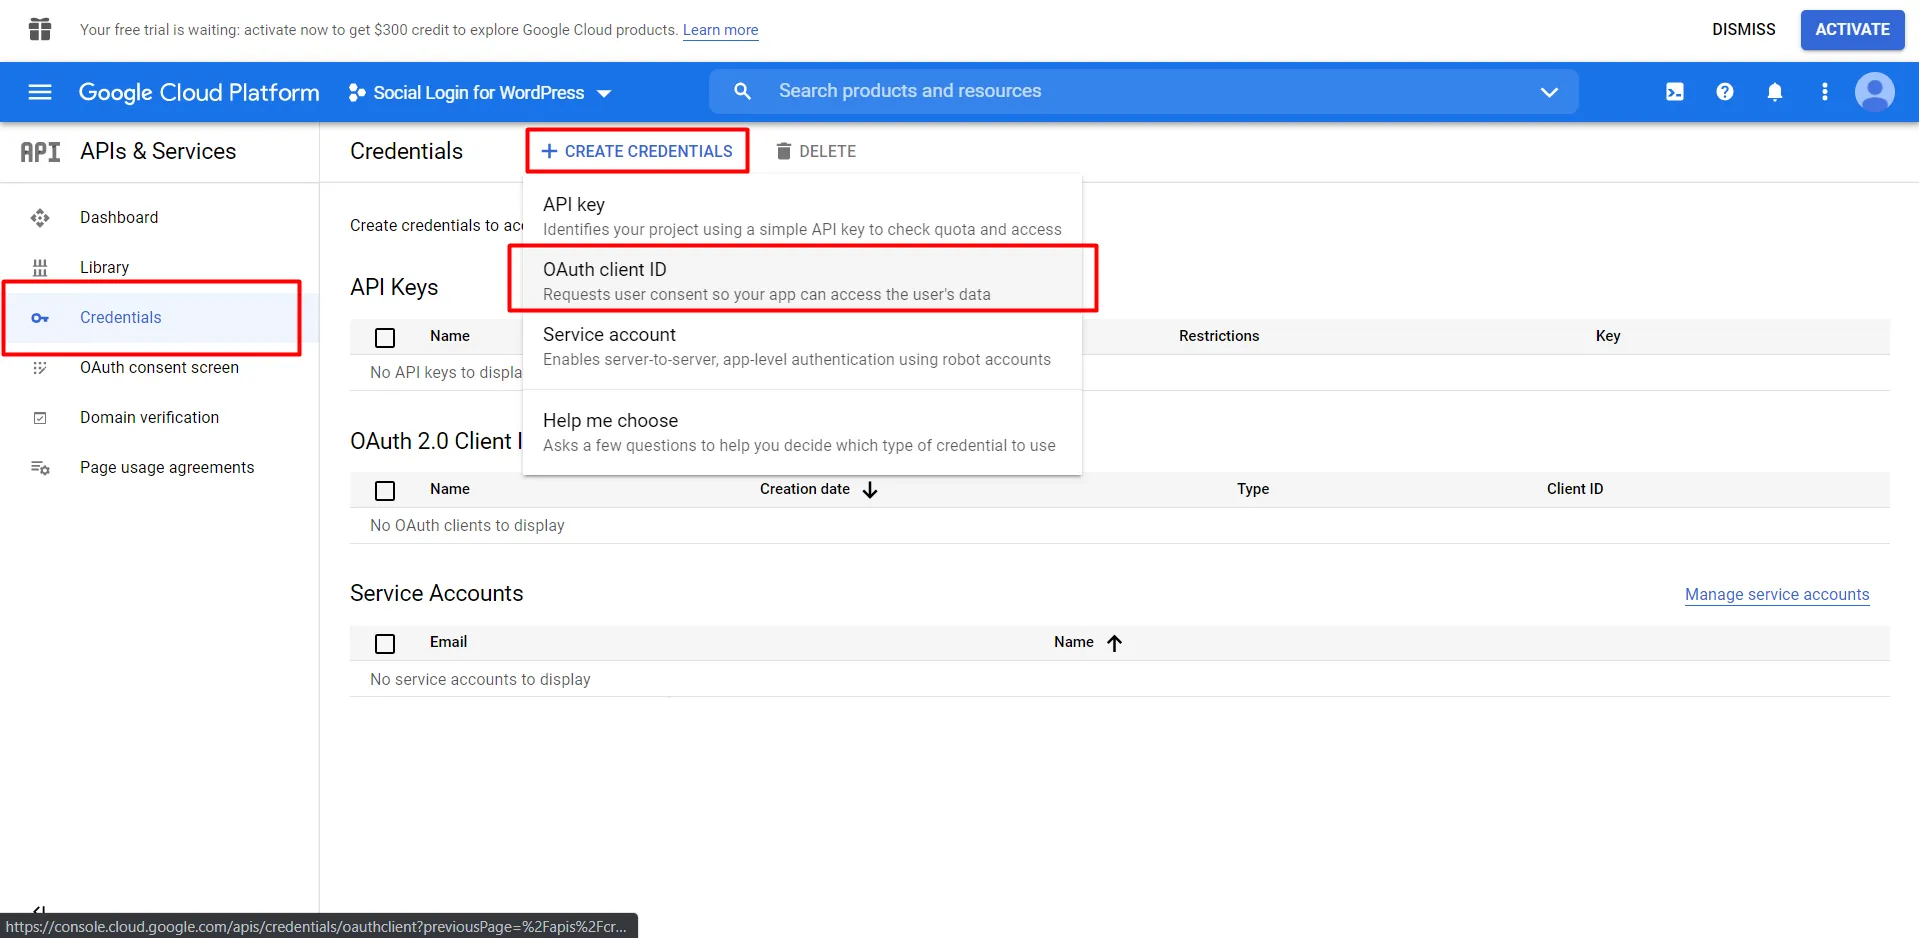Click the APIs & Services heading
This screenshot has width=1919, height=938.
click(x=158, y=152)
